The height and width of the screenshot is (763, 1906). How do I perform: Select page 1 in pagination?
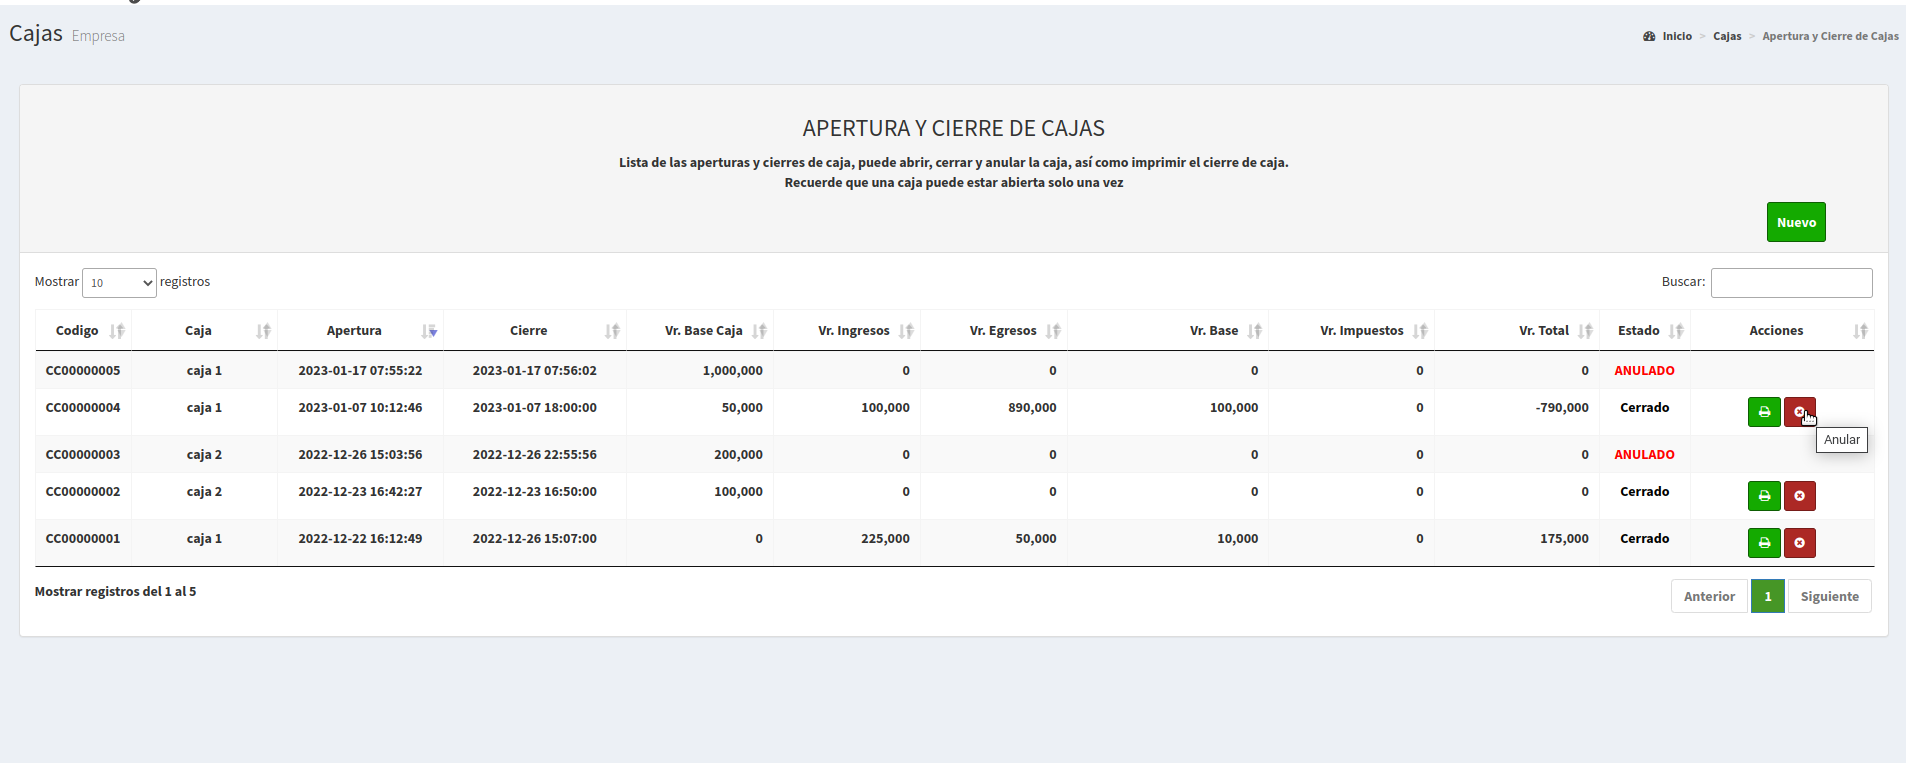pos(1767,596)
